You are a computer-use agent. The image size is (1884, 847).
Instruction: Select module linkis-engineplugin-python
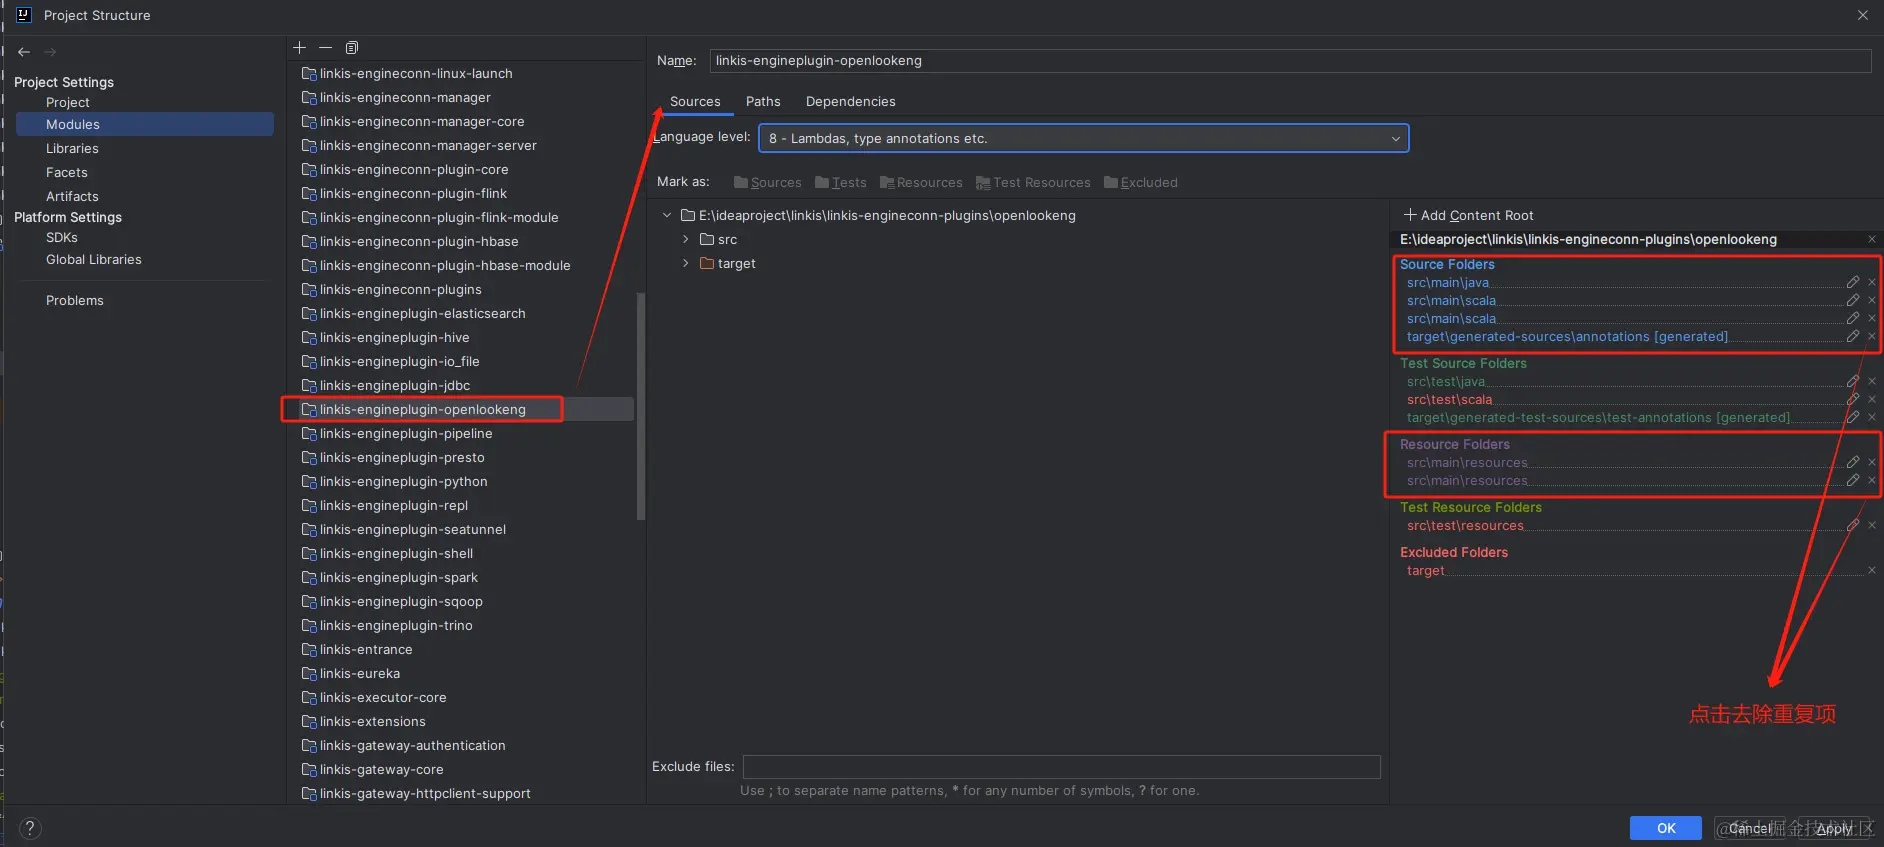[404, 481]
